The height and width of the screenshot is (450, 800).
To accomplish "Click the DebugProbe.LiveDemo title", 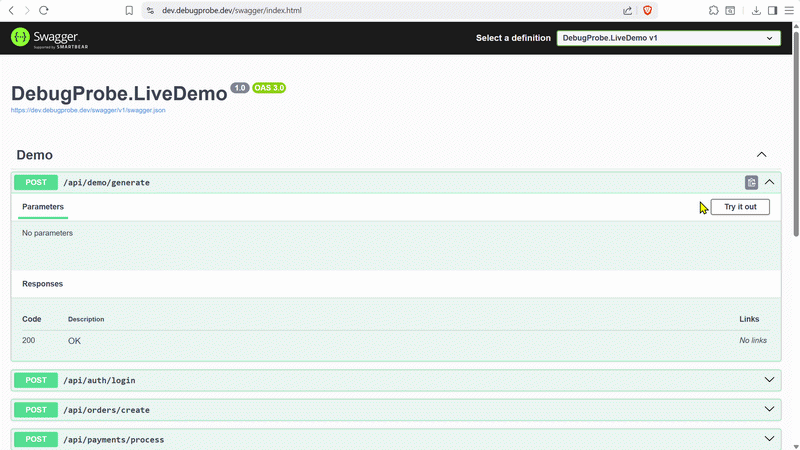I will [x=119, y=94].
